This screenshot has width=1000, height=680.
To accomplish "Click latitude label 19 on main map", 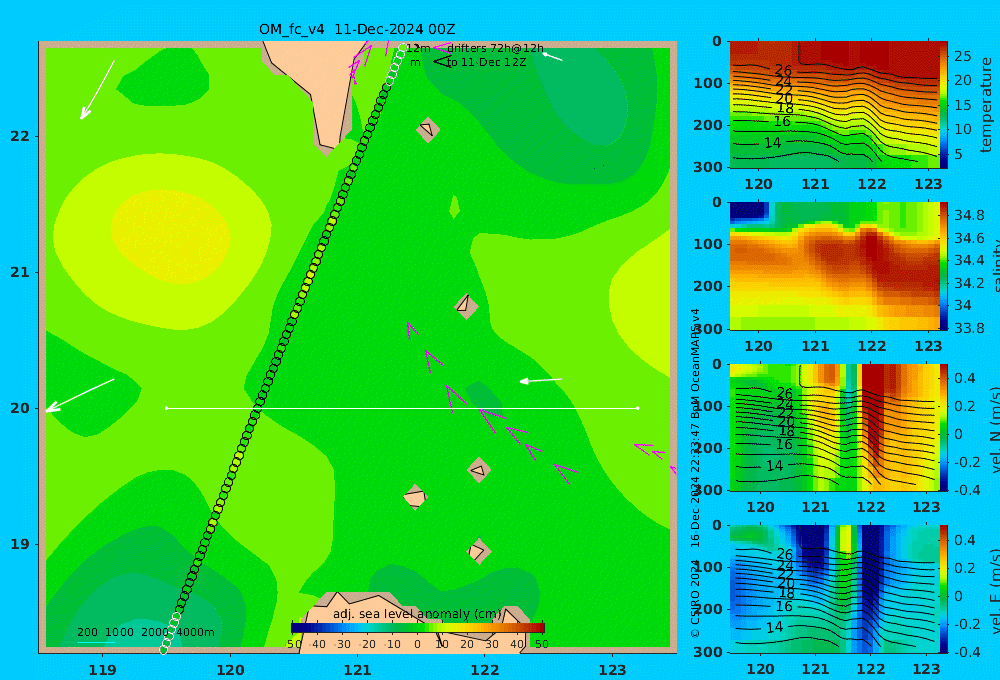I will click(x=20, y=544).
